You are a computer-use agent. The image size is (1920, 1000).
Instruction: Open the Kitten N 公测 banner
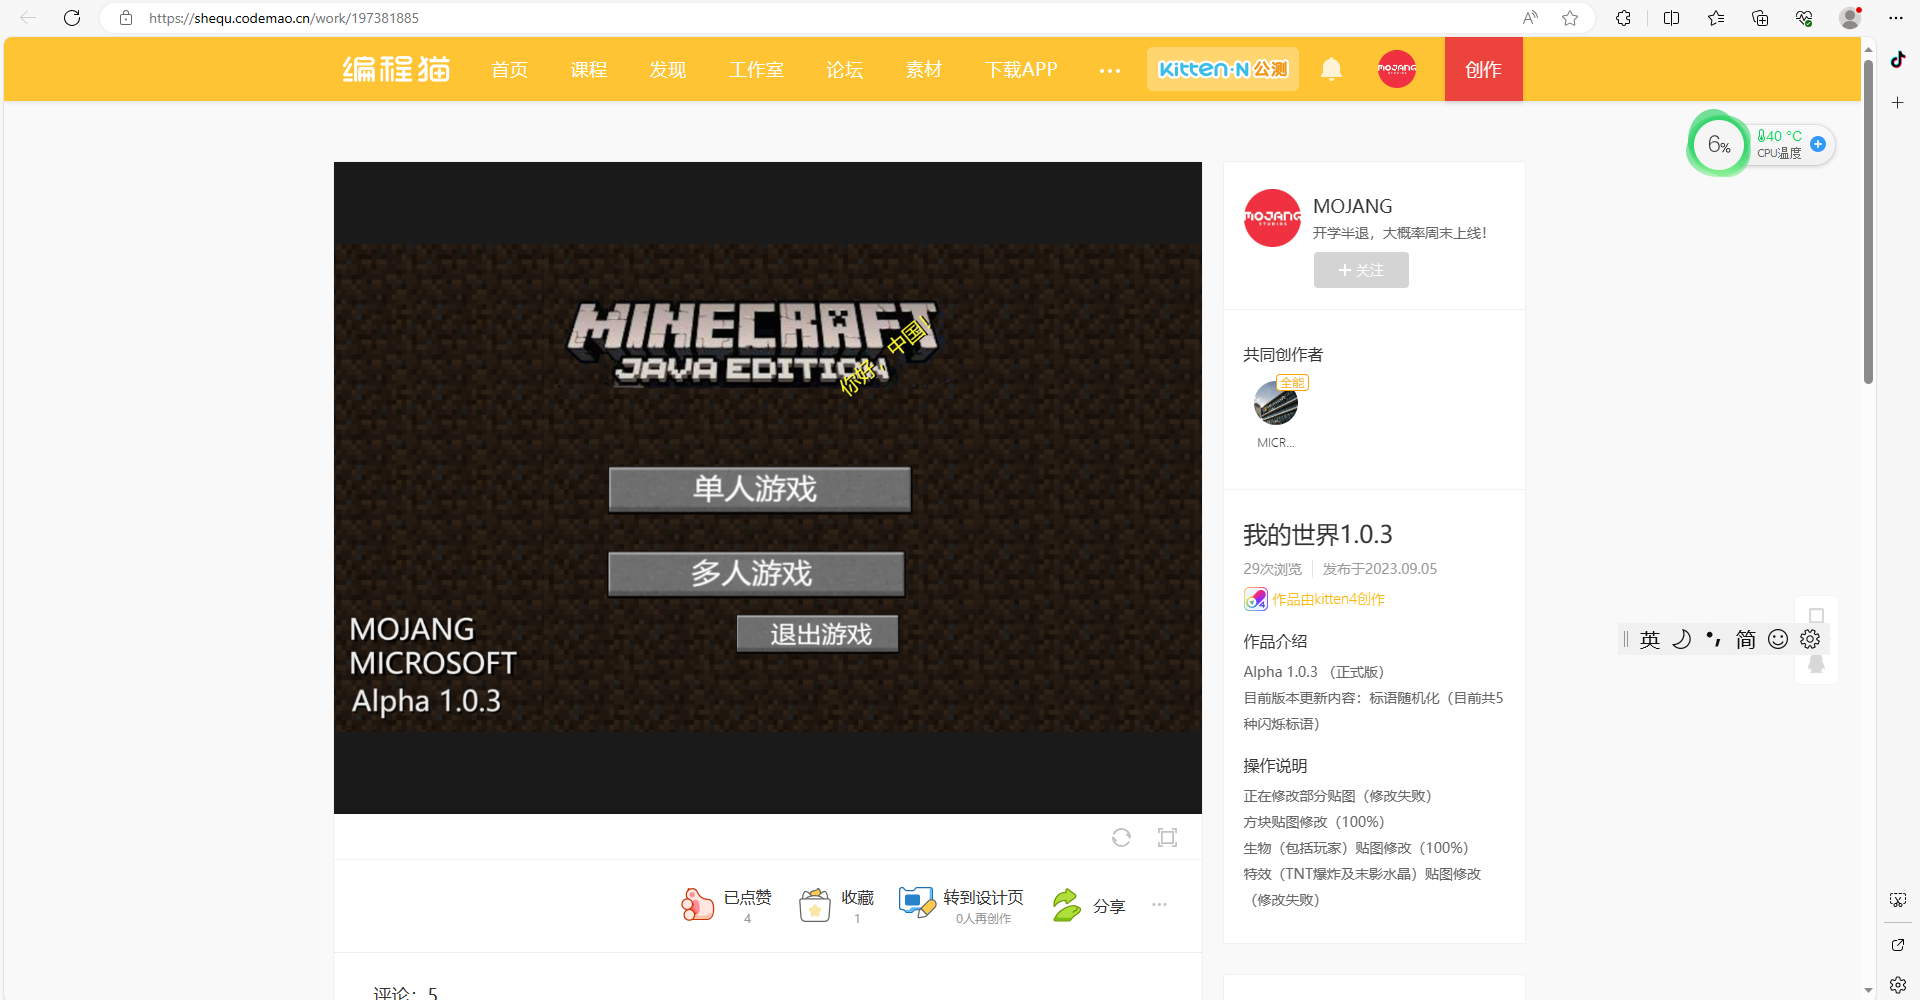(1223, 69)
